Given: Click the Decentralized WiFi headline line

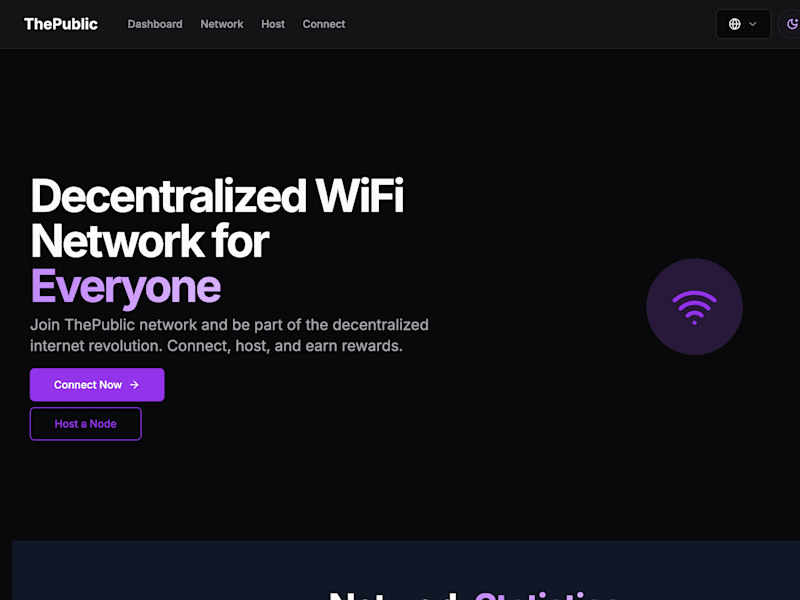Looking at the screenshot, I should coord(217,196).
